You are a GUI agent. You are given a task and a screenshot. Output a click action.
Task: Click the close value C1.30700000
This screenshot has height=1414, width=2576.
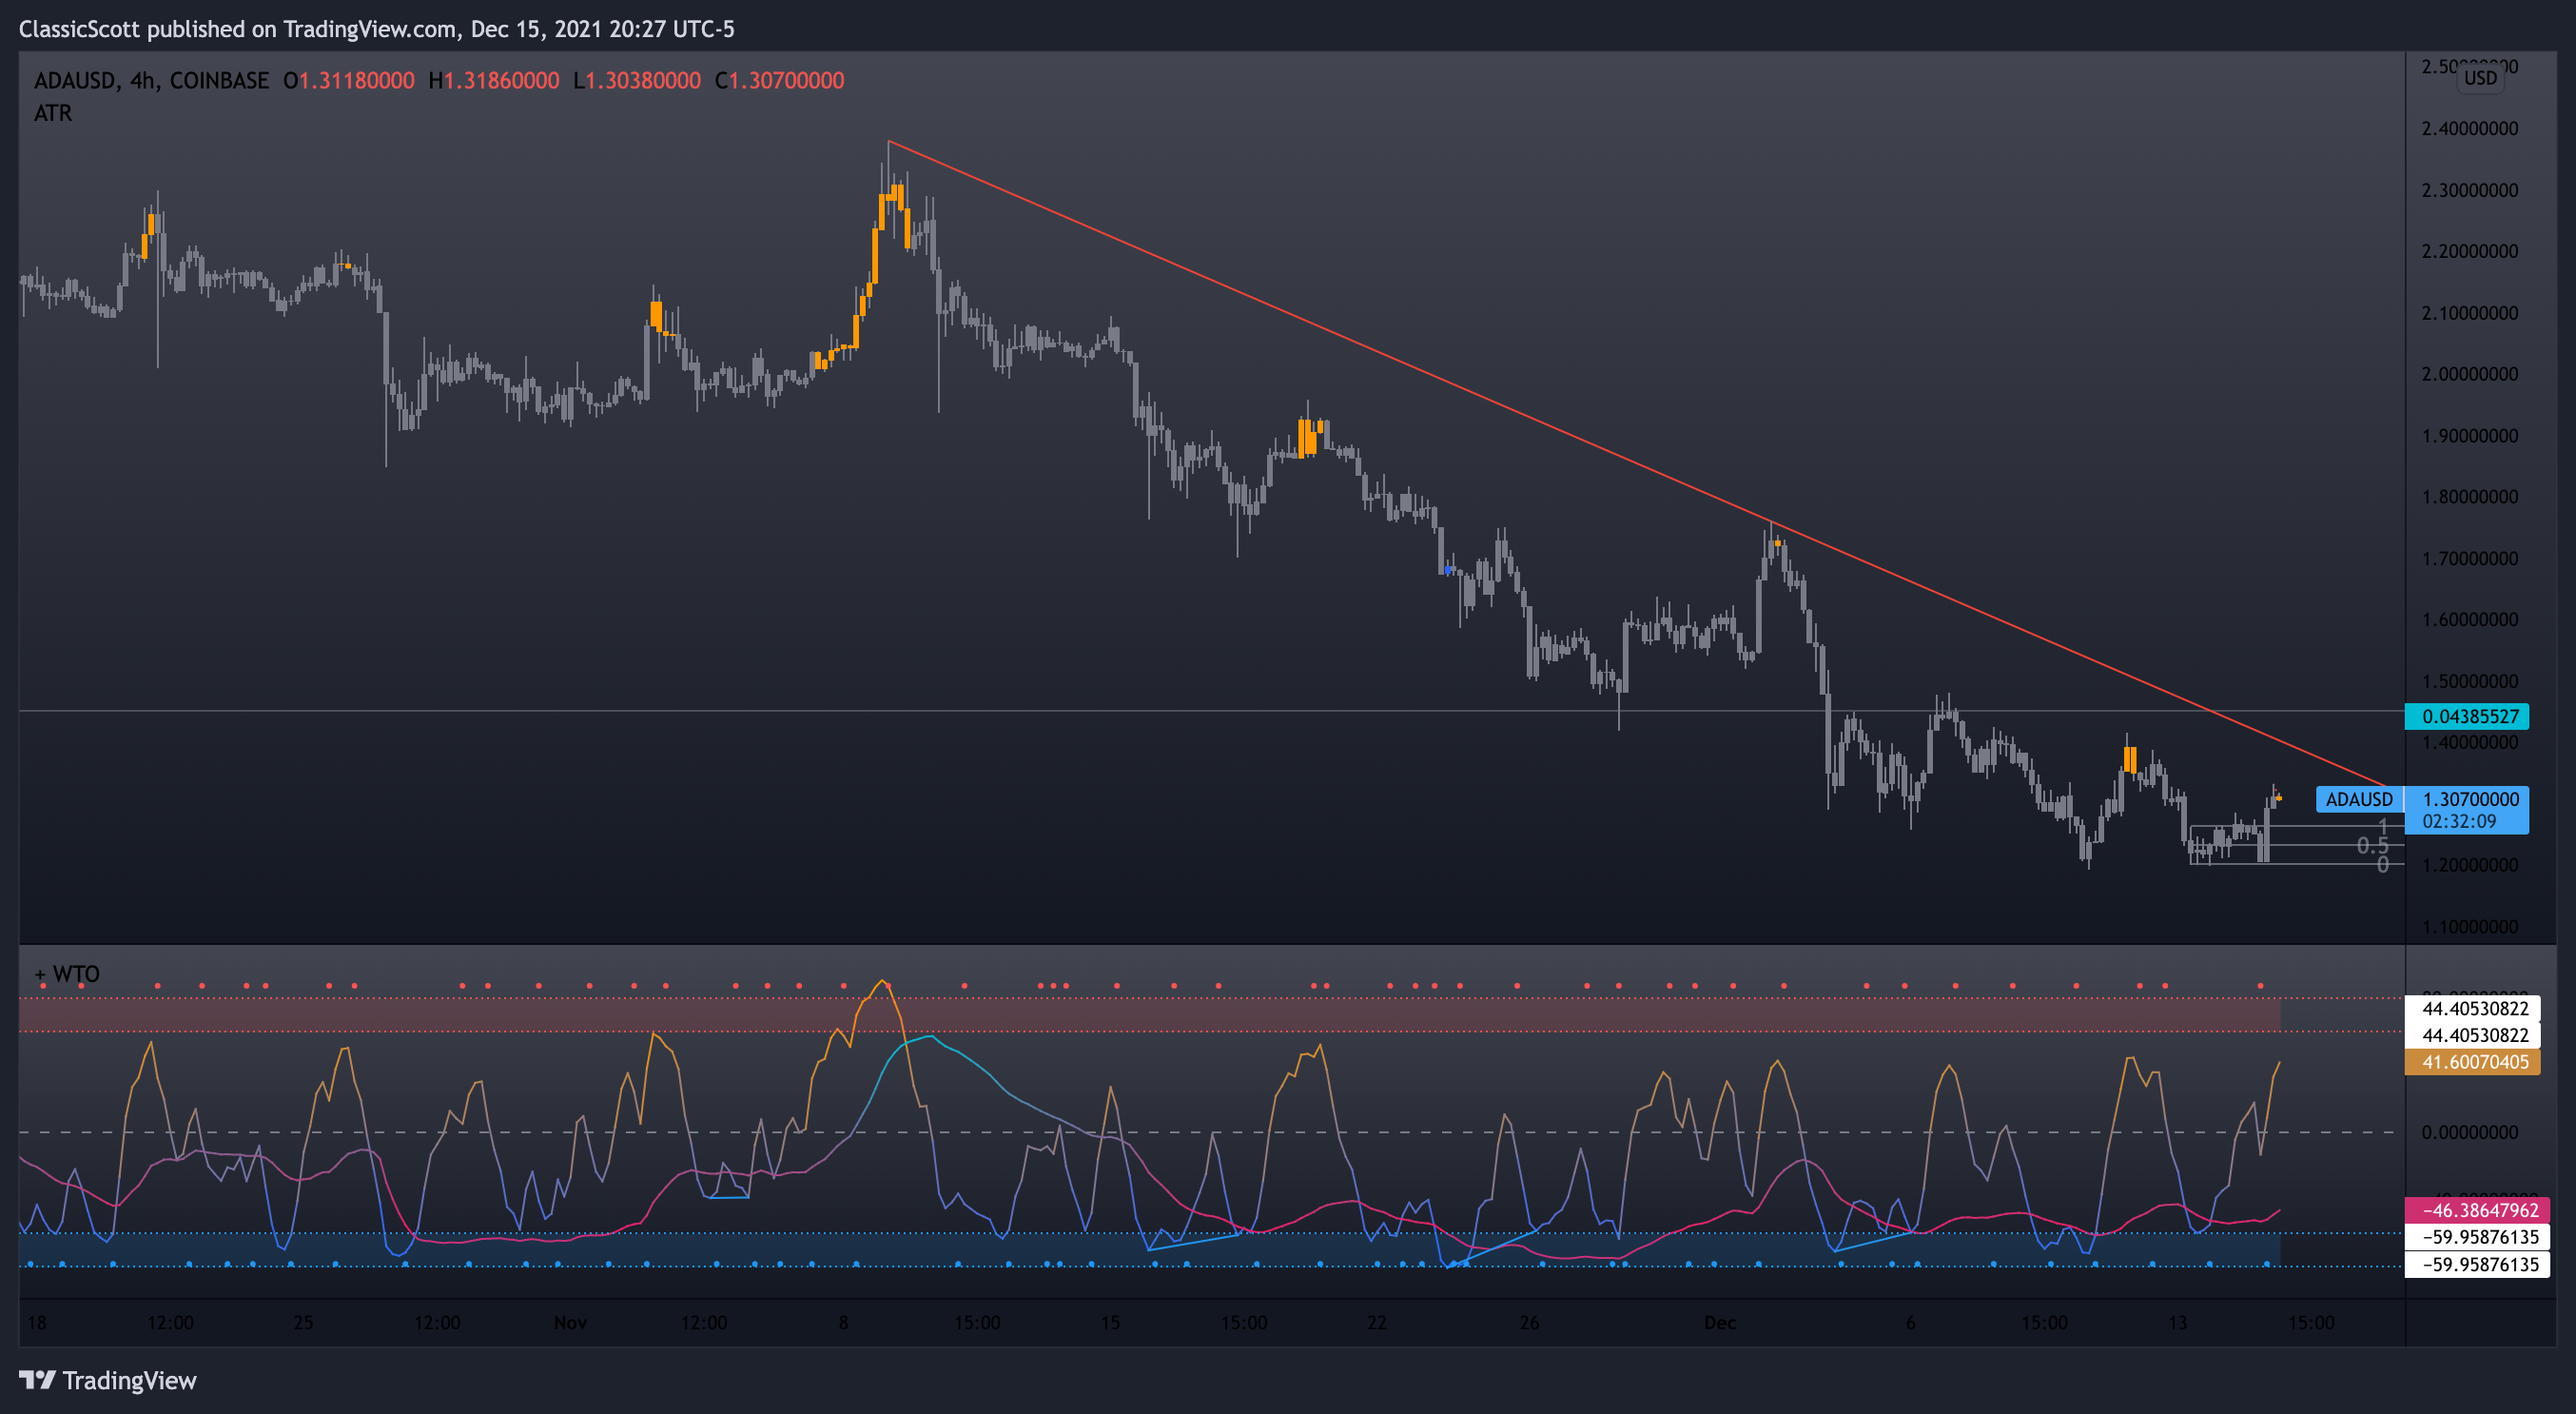pos(780,80)
